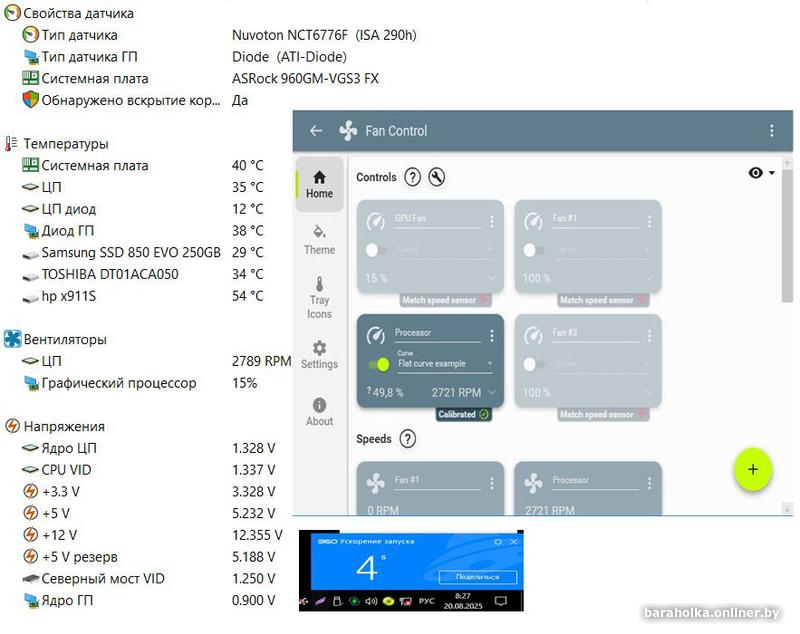The height and width of the screenshot is (634, 800).
Task: Open the Processor speed card's three-dot menu
Action: click(649, 483)
